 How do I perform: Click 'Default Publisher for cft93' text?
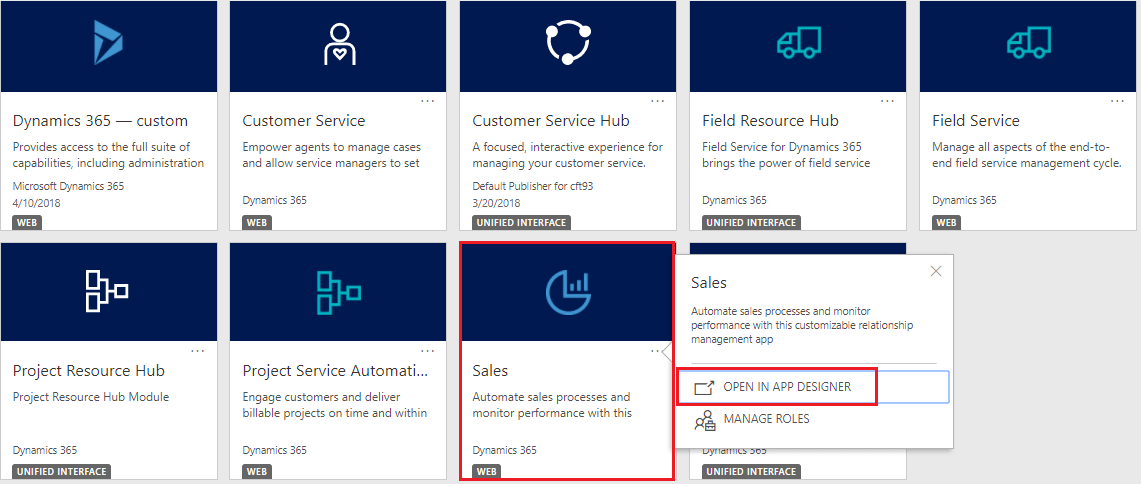[x=532, y=186]
